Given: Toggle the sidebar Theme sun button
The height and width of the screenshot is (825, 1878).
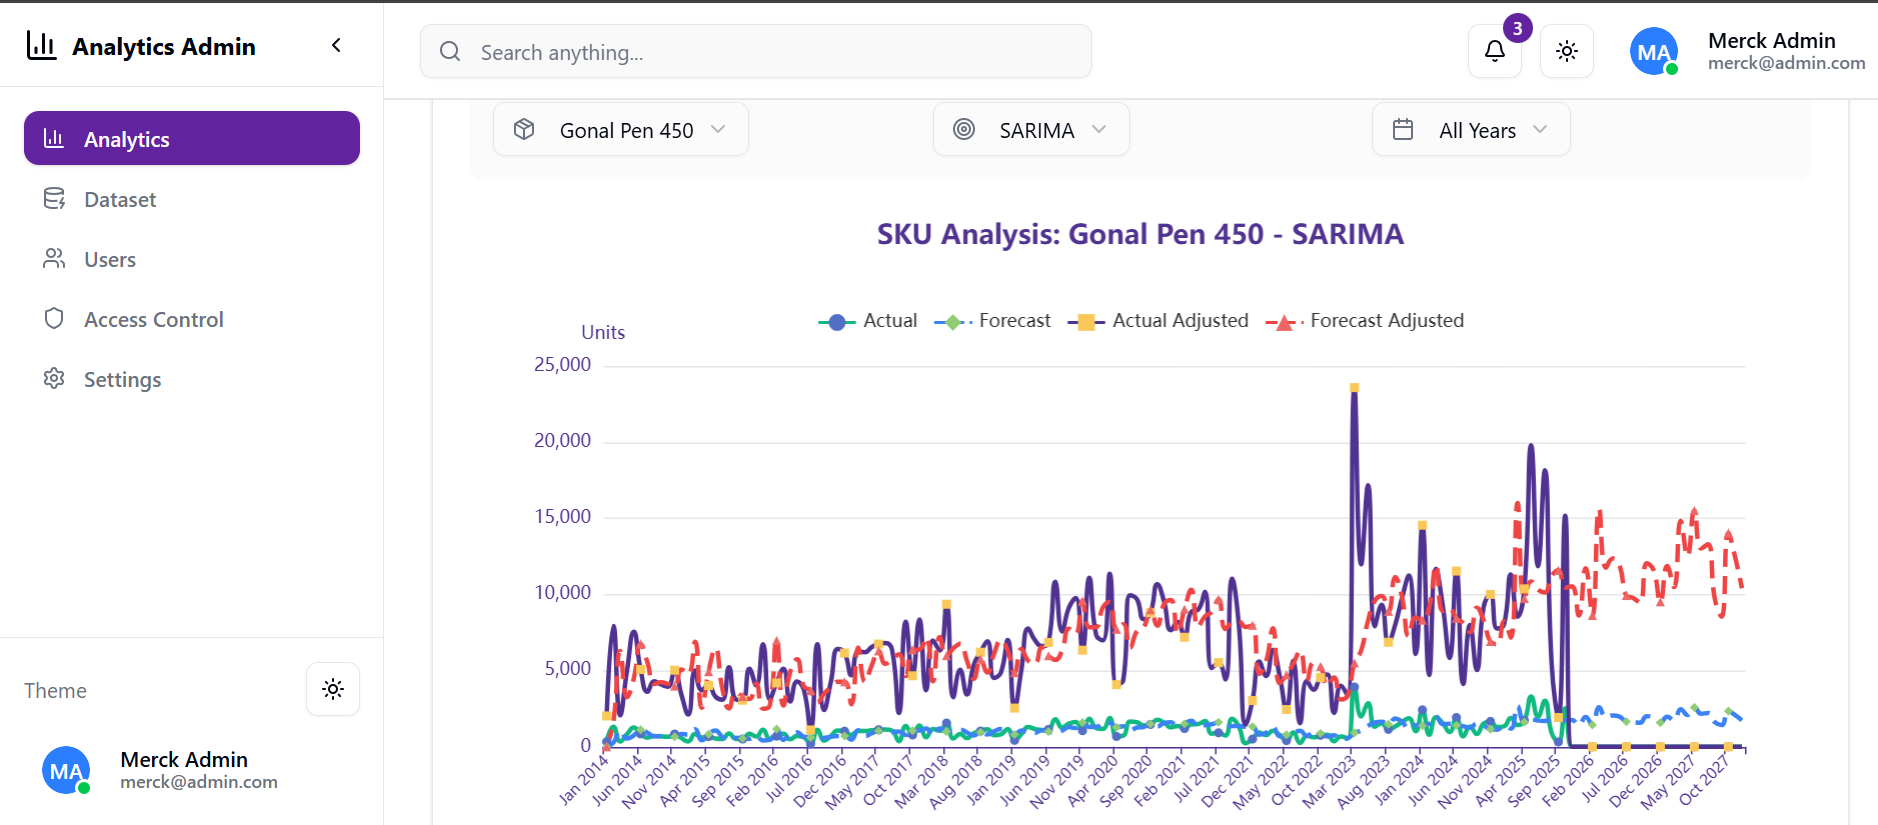Looking at the screenshot, I should click(333, 689).
